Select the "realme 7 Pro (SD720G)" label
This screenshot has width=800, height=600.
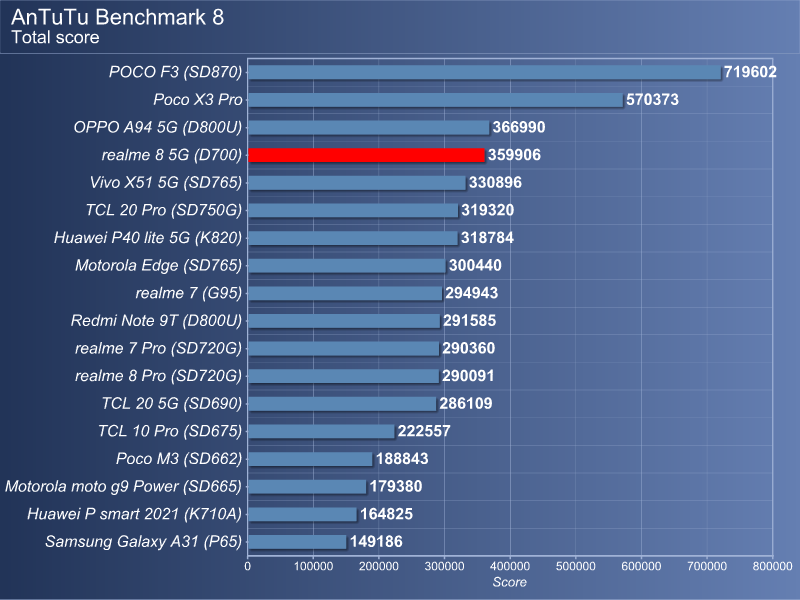coord(159,348)
